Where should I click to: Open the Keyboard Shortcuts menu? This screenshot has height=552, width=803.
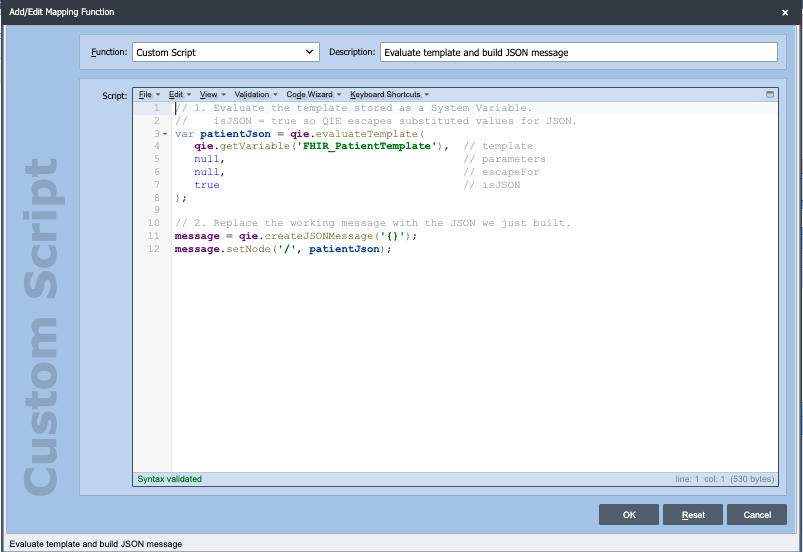[389, 94]
